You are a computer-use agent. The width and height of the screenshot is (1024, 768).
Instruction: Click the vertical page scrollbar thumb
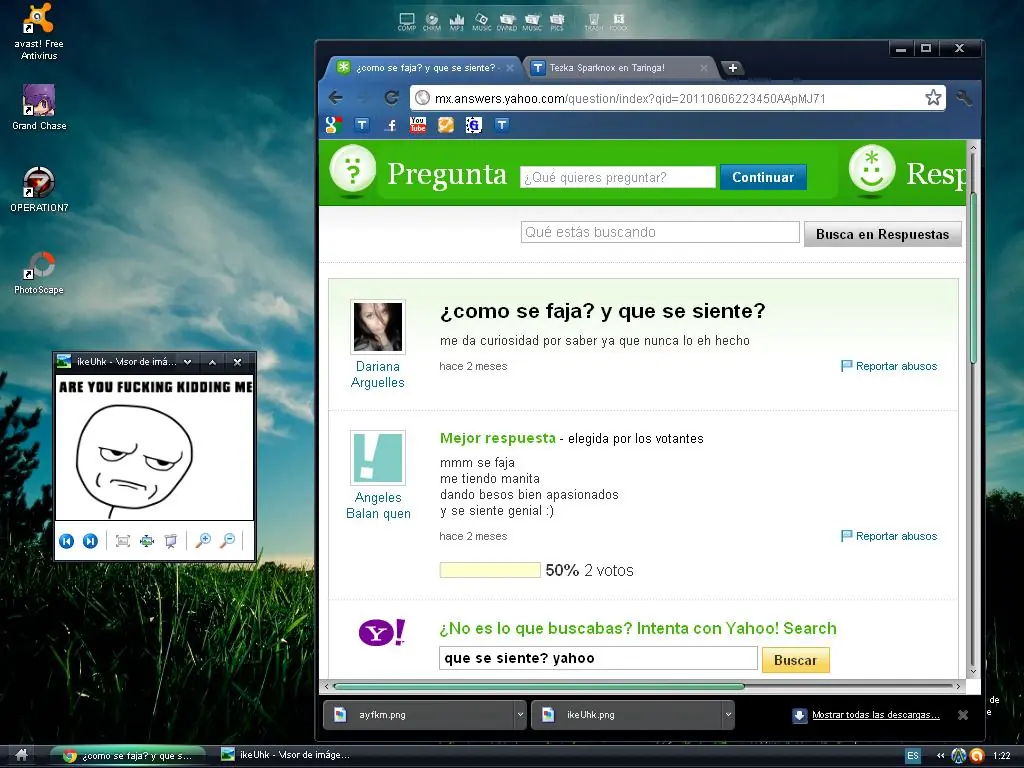coord(973,280)
